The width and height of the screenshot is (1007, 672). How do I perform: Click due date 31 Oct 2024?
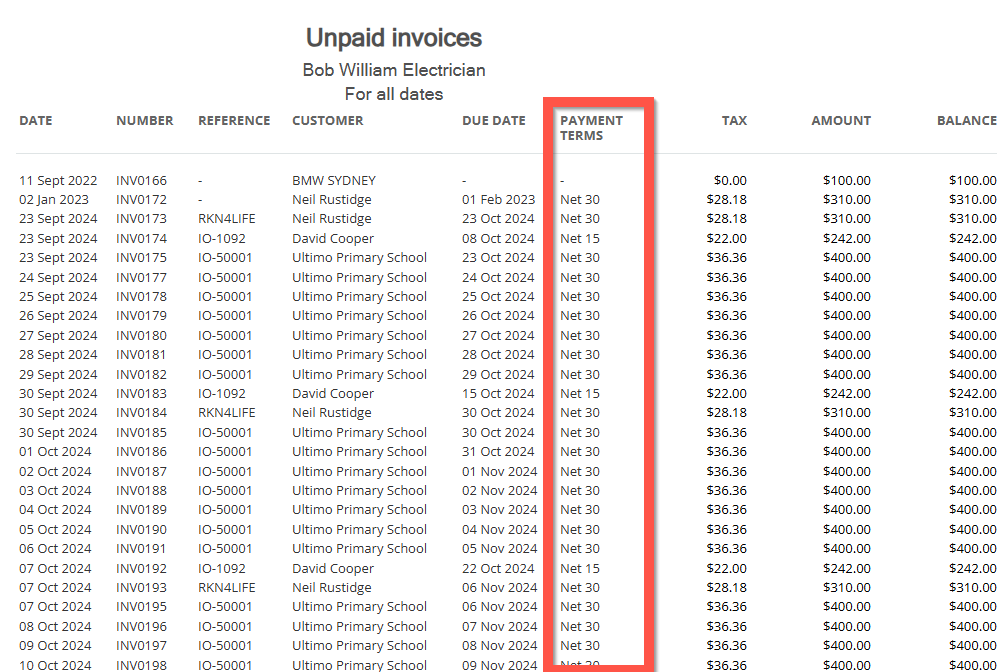[x=498, y=452]
